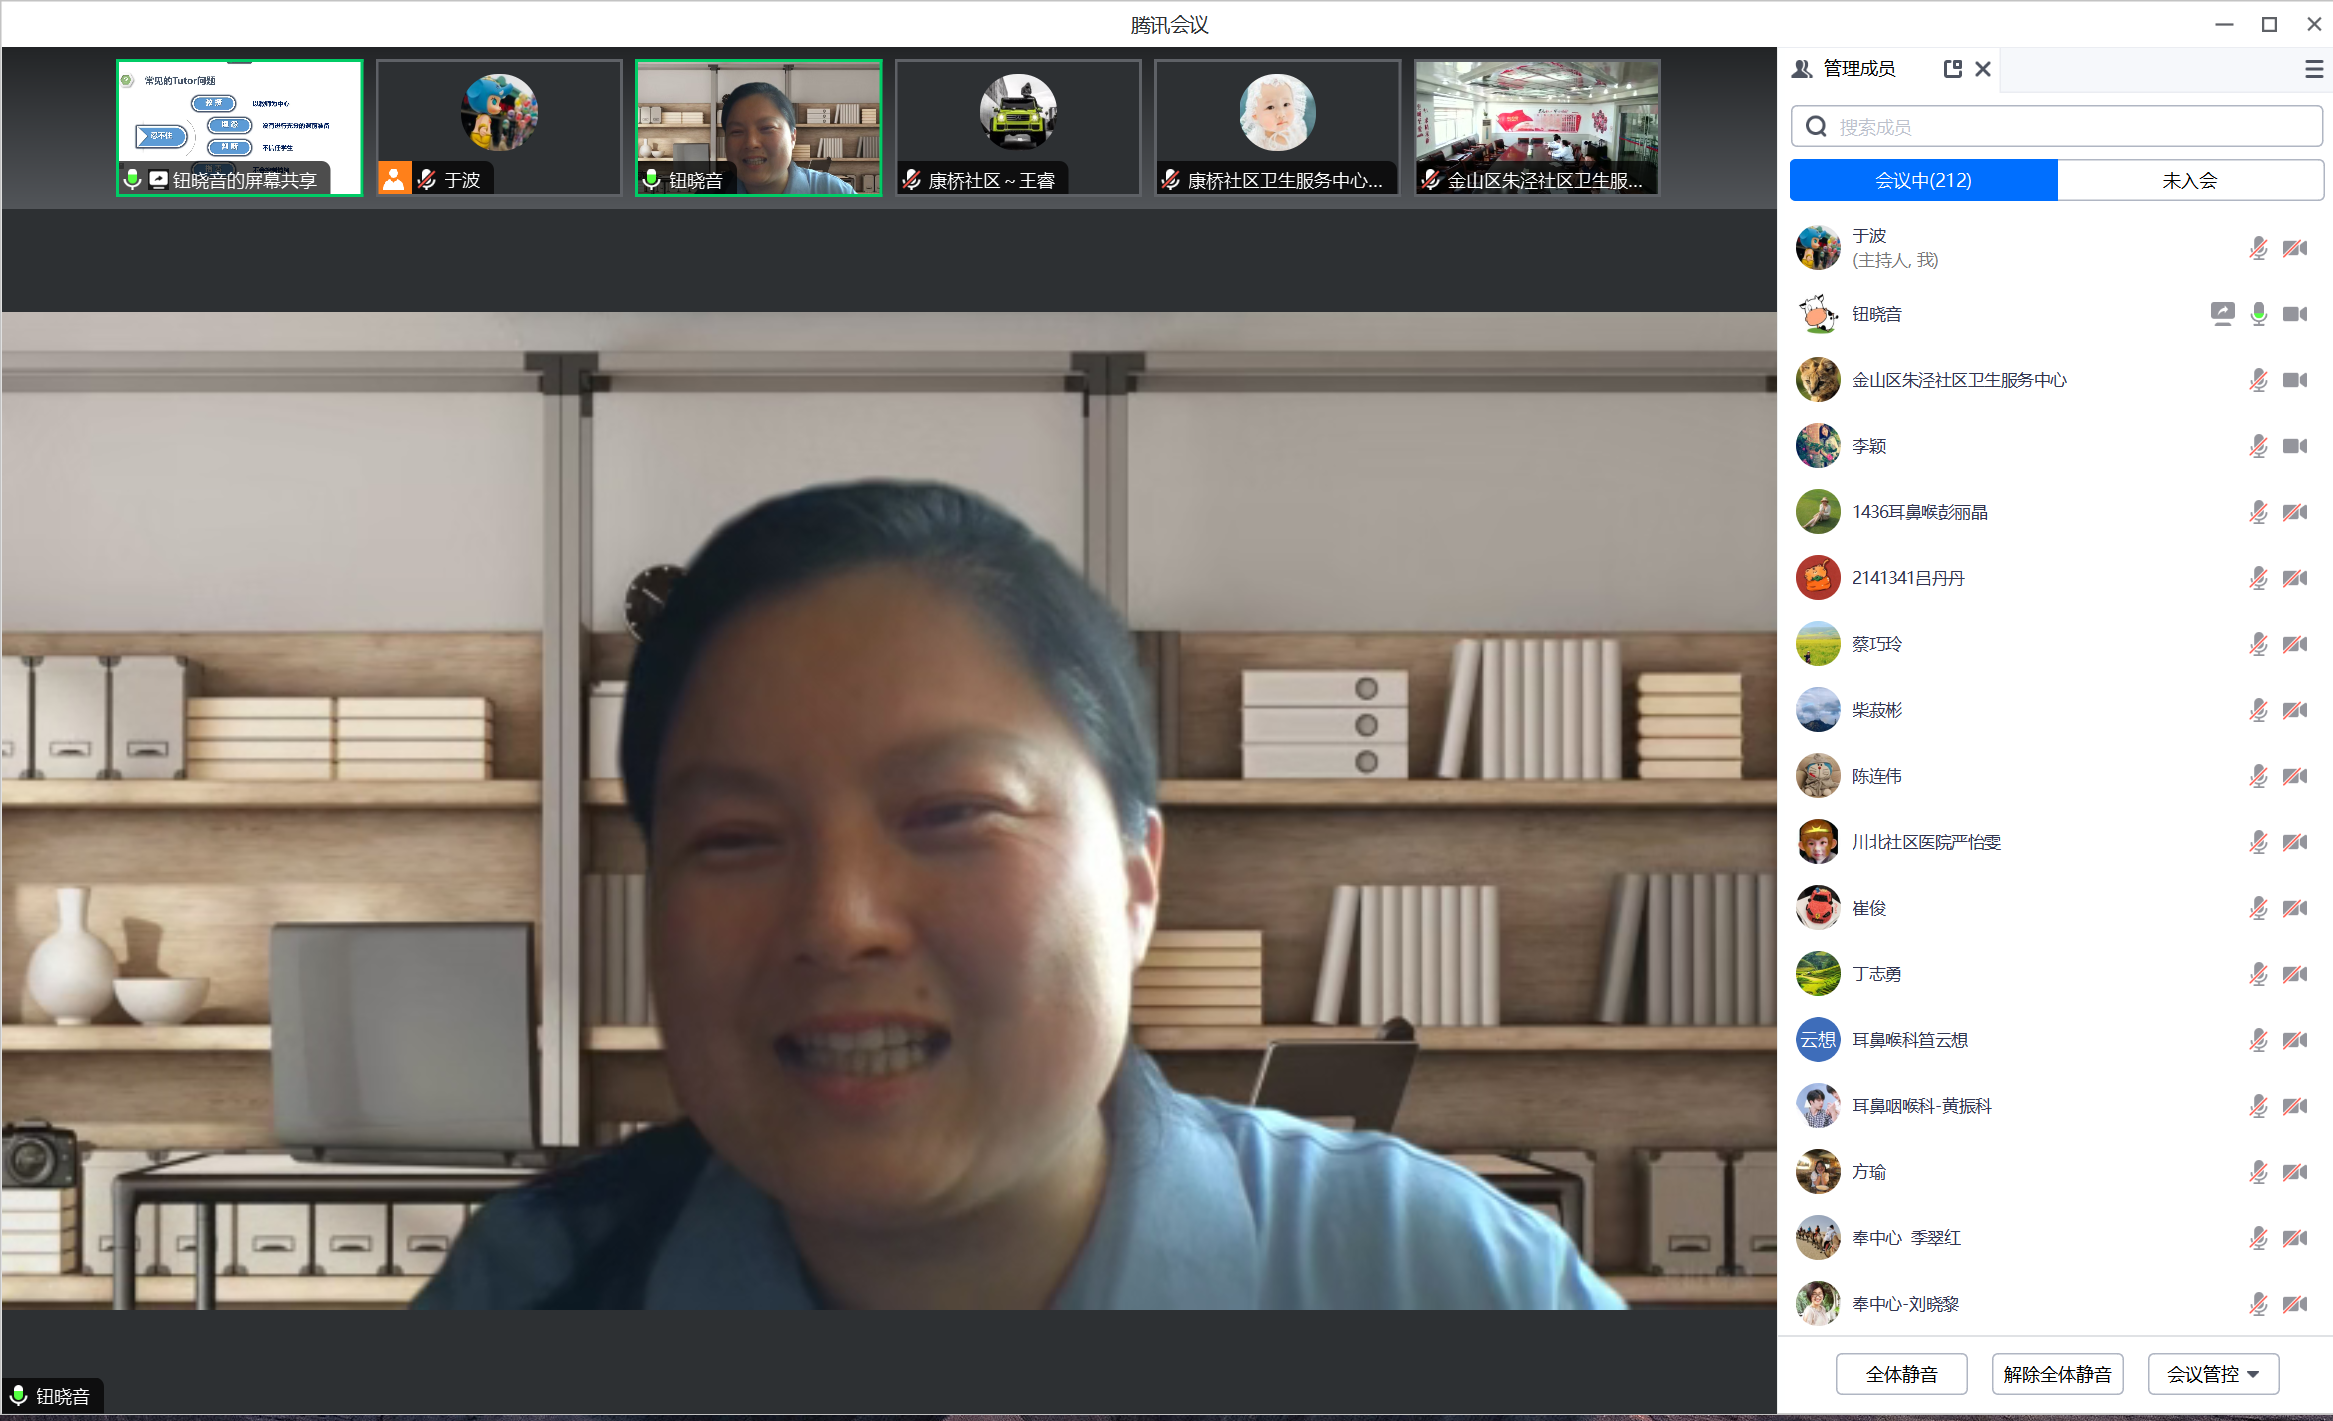Mute 钮晓音's active microphone
Image resolution: width=2333 pixels, height=1421 pixels.
(2258, 314)
